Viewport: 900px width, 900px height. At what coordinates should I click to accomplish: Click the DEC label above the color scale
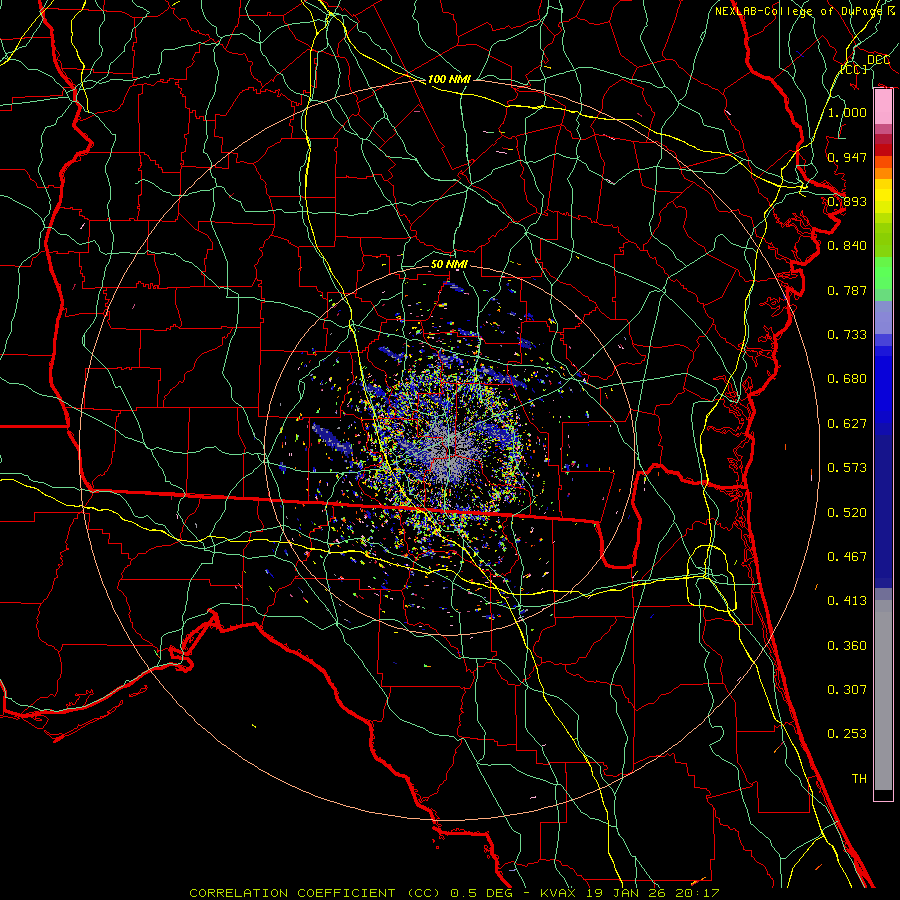point(878,60)
